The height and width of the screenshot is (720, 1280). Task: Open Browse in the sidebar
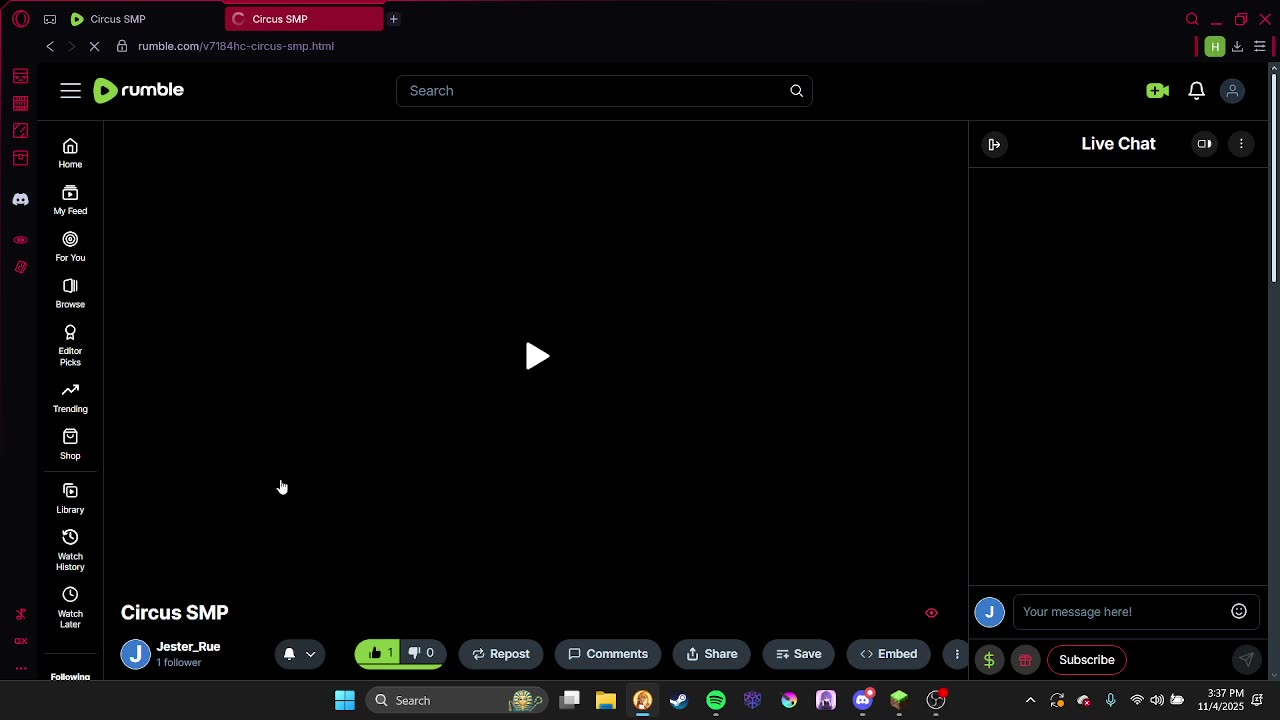pyautogui.click(x=70, y=293)
